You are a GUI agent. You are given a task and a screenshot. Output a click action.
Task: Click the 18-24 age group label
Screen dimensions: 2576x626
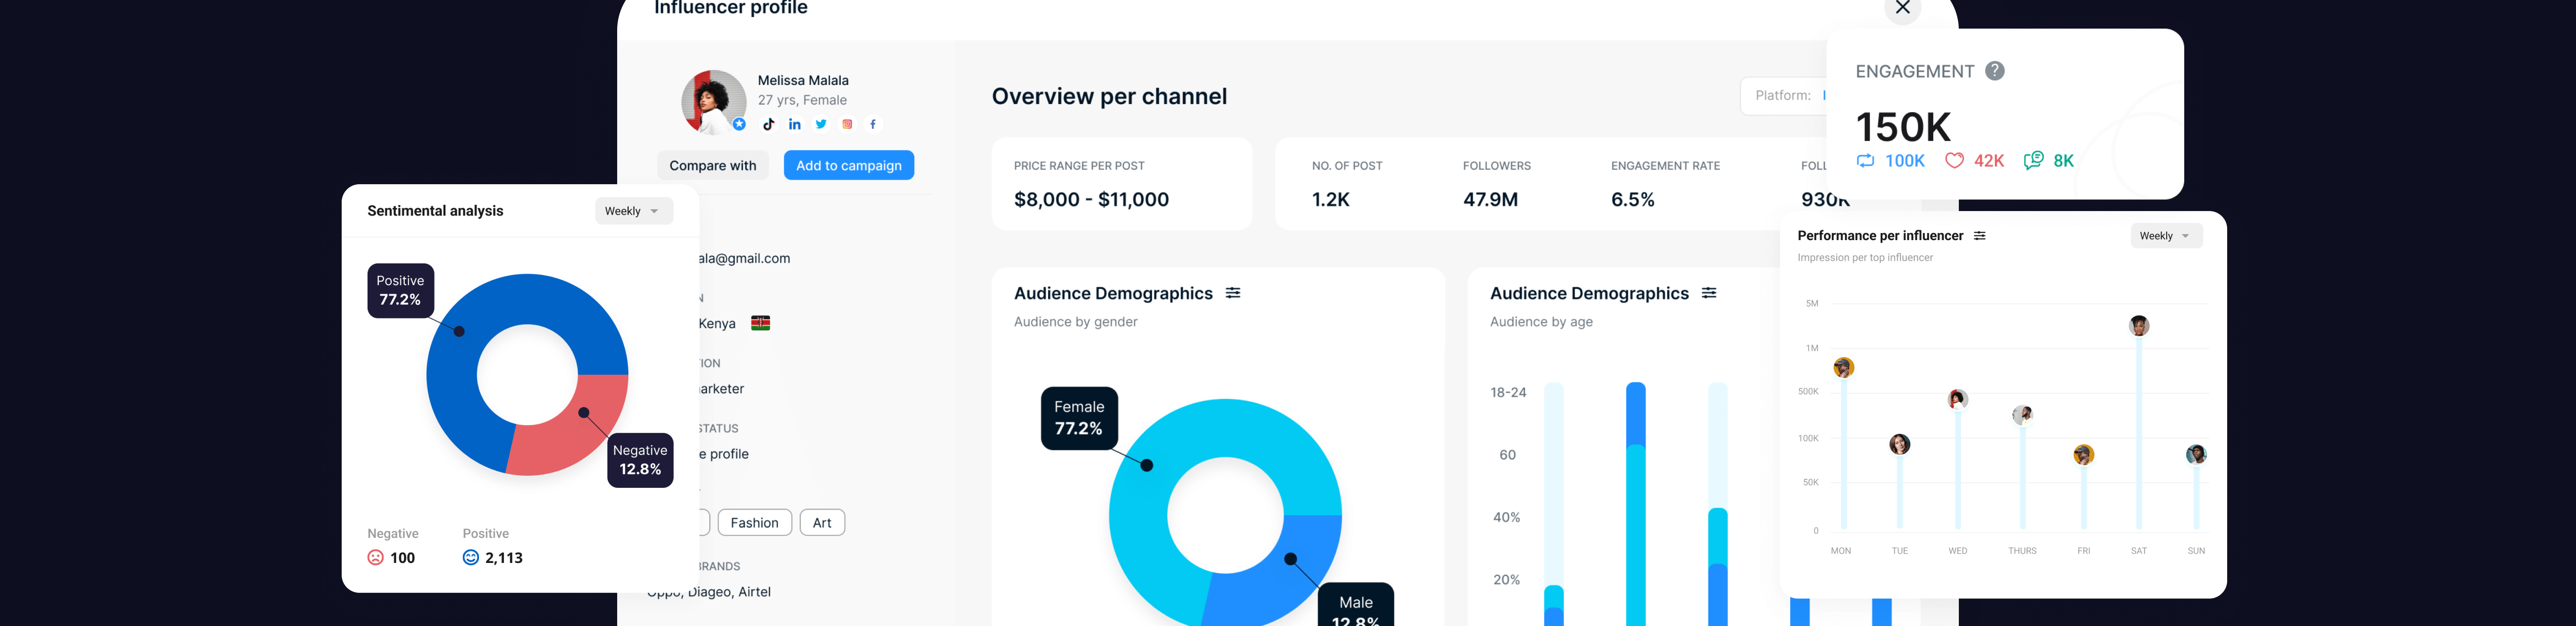click(x=1508, y=392)
